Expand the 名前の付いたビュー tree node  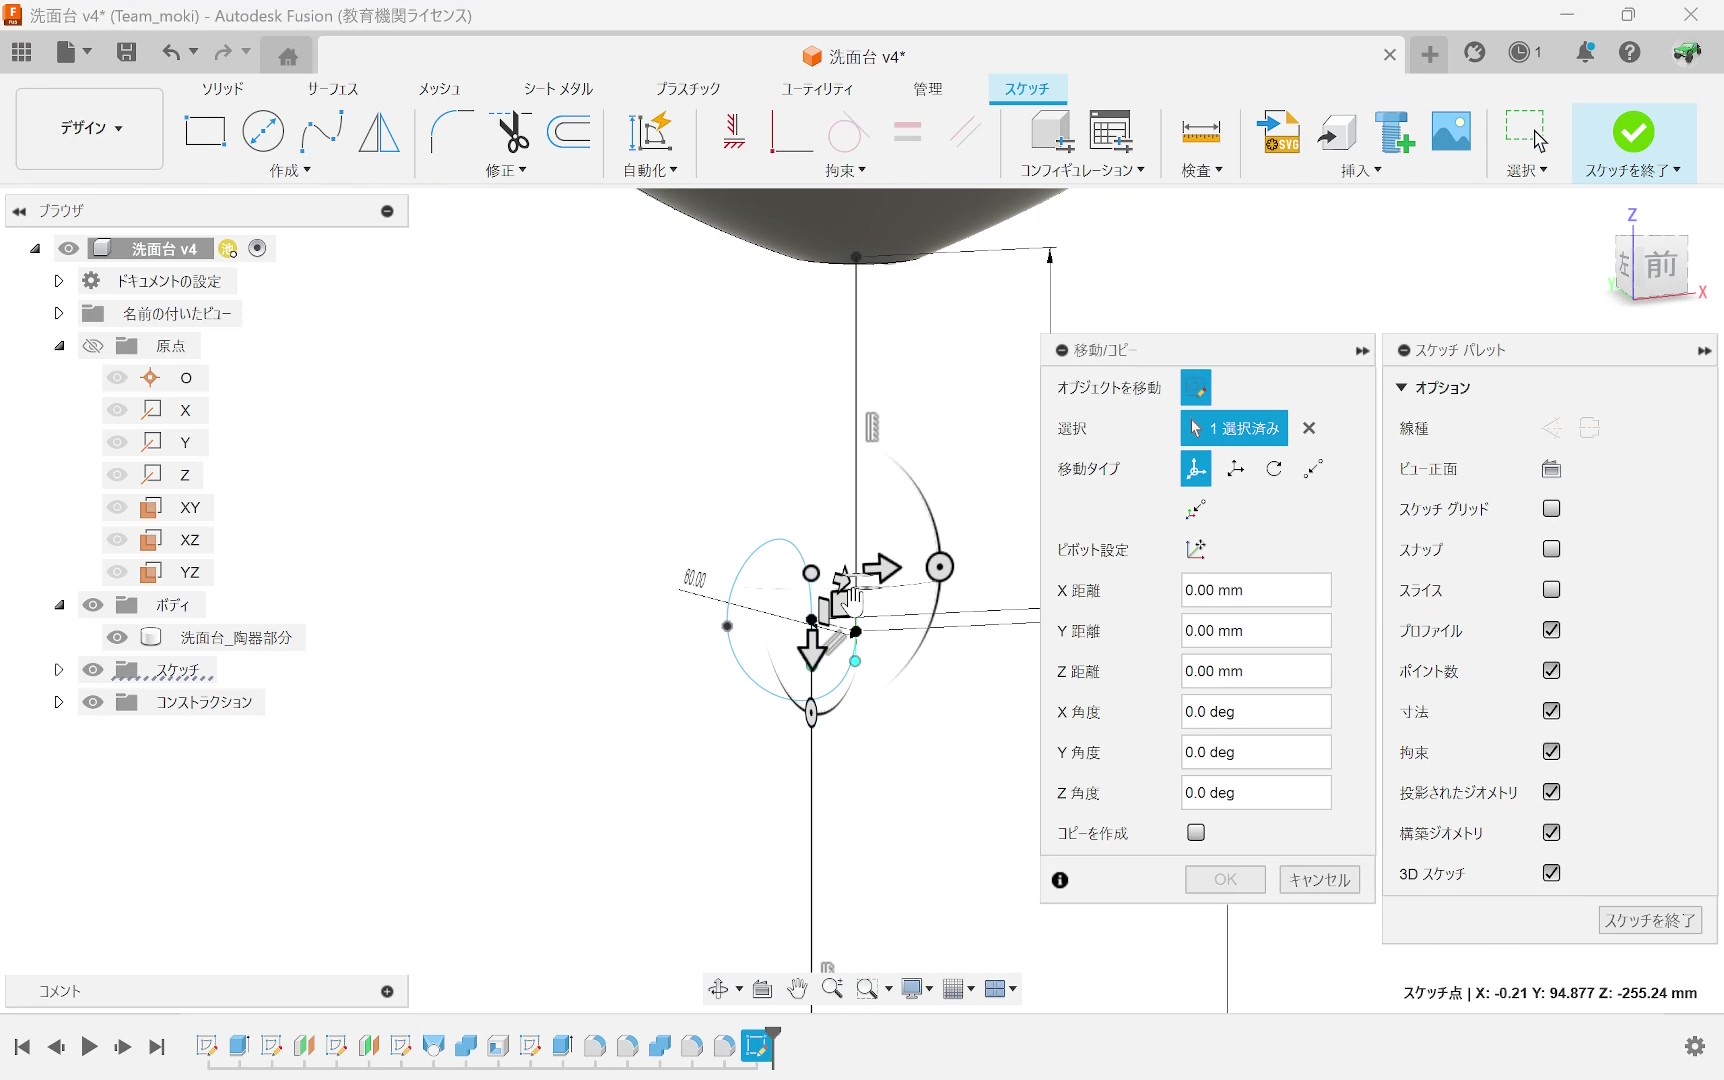pyautogui.click(x=58, y=313)
